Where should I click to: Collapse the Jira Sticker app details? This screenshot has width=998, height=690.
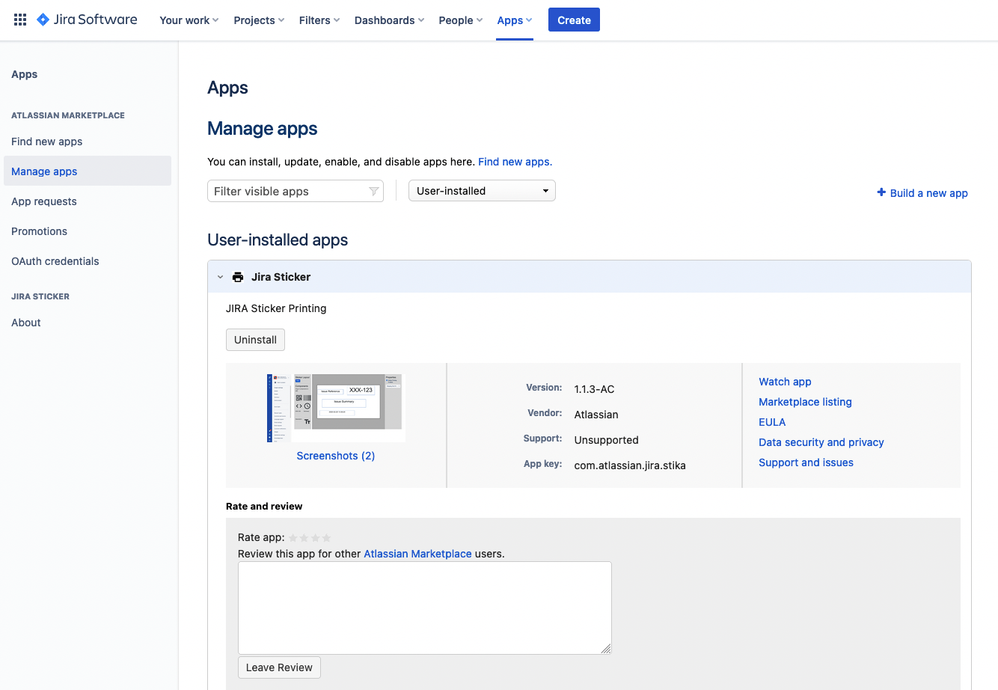(220, 277)
